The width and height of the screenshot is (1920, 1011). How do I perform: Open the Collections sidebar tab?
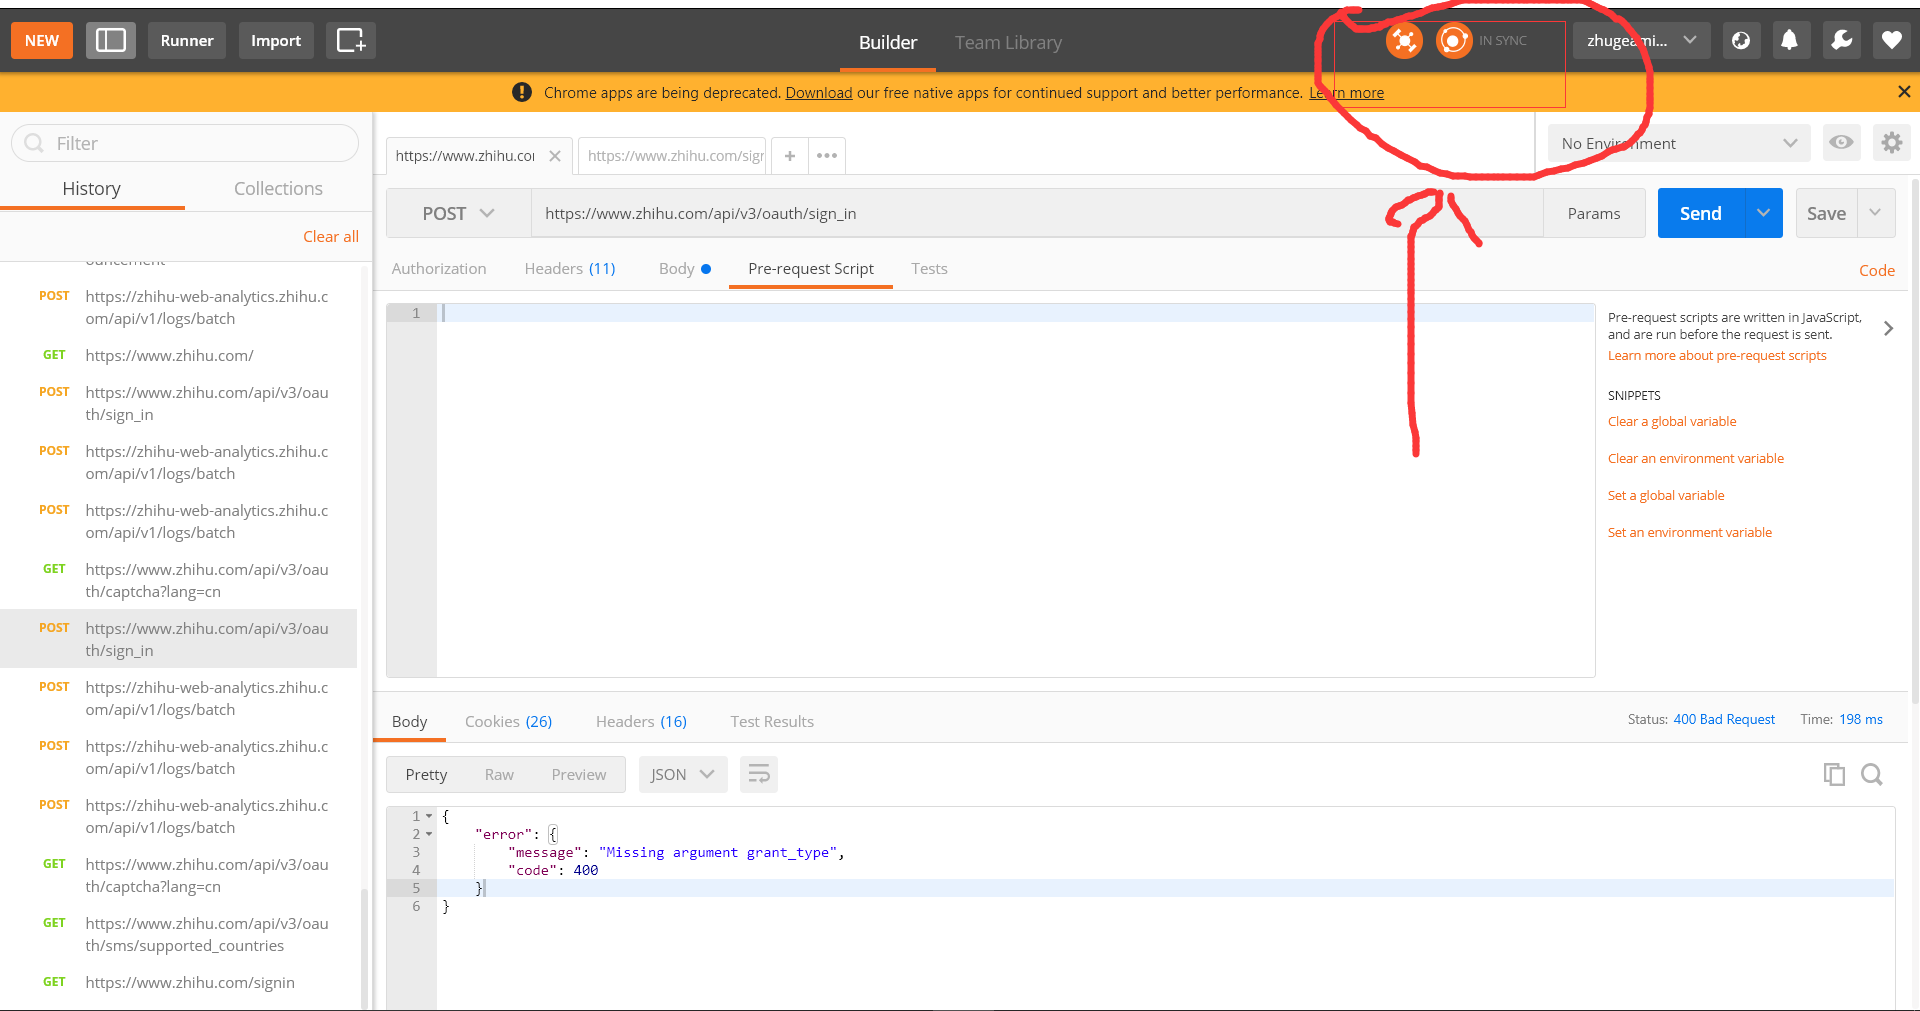(x=278, y=188)
